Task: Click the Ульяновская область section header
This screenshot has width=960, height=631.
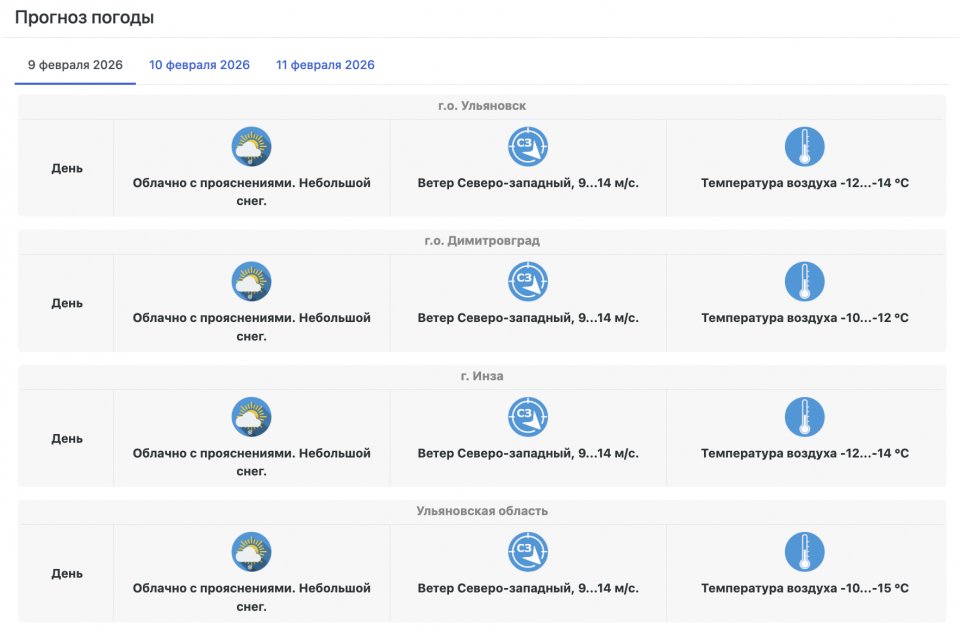Action: click(482, 511)
